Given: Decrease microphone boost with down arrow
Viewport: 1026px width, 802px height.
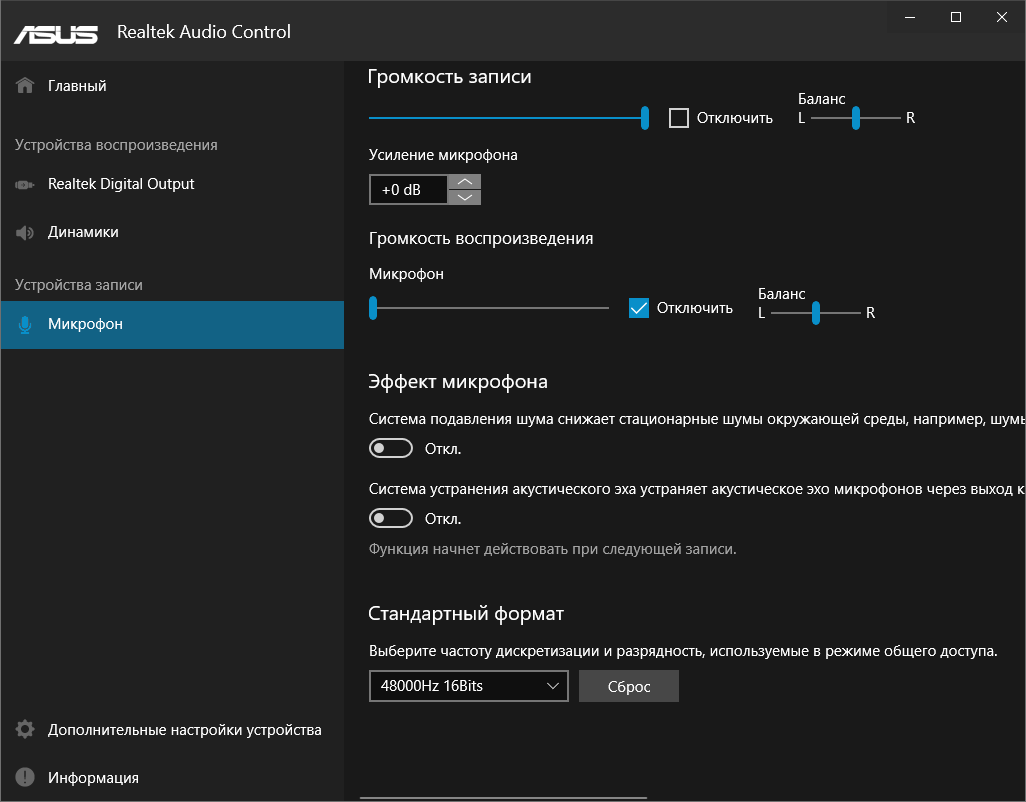Looking at the screenshot, I should point(465,197).
